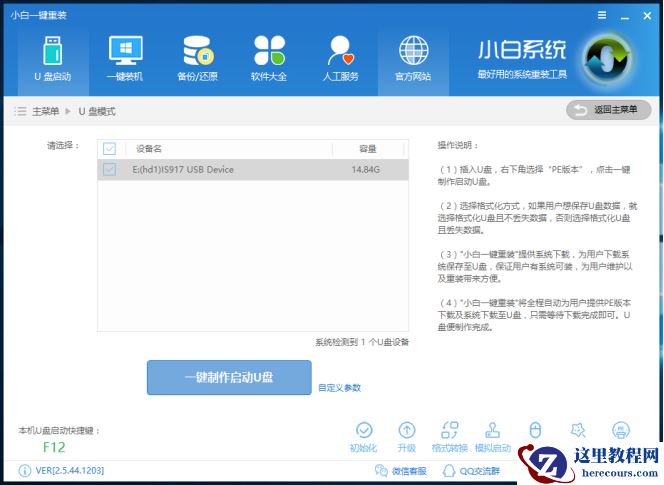Click the 14.84G capacity cell
The width and height of the screenshot is (664, 485).
coord(365,170)
